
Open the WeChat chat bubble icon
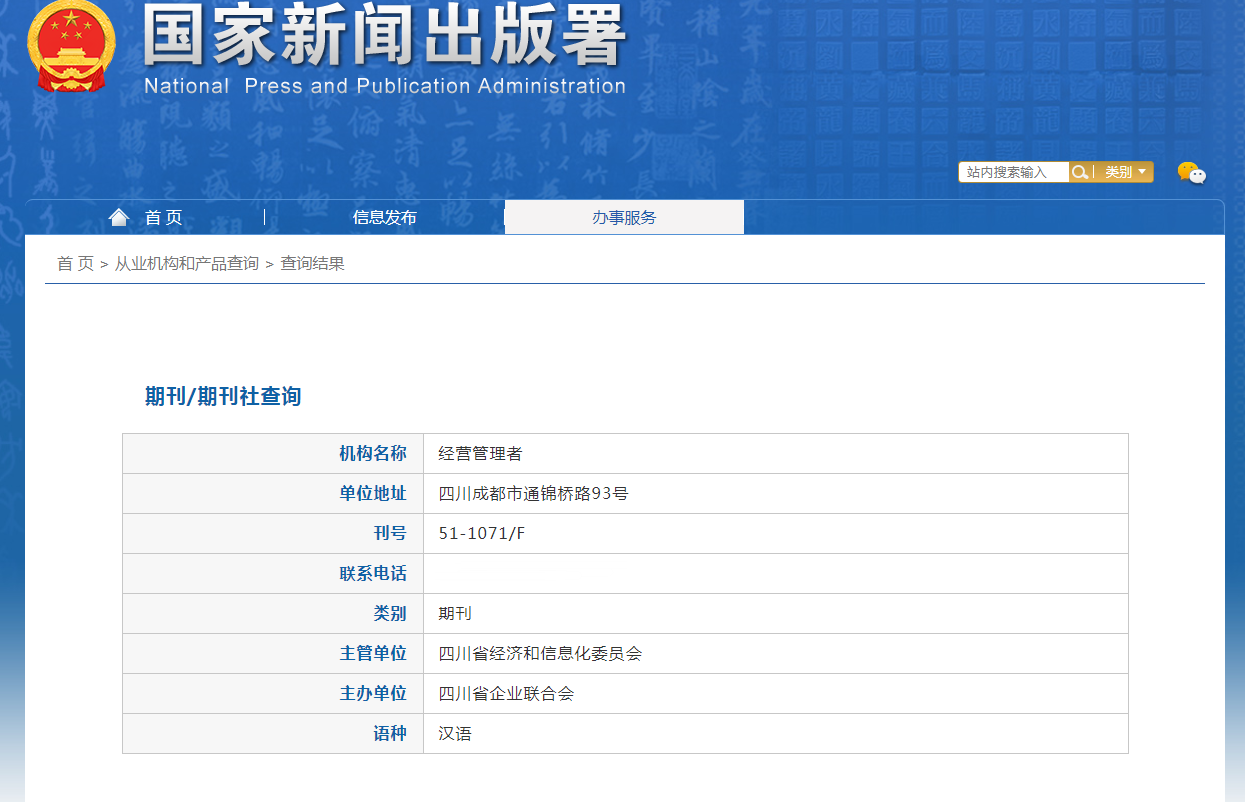(x=1191, y=173)
